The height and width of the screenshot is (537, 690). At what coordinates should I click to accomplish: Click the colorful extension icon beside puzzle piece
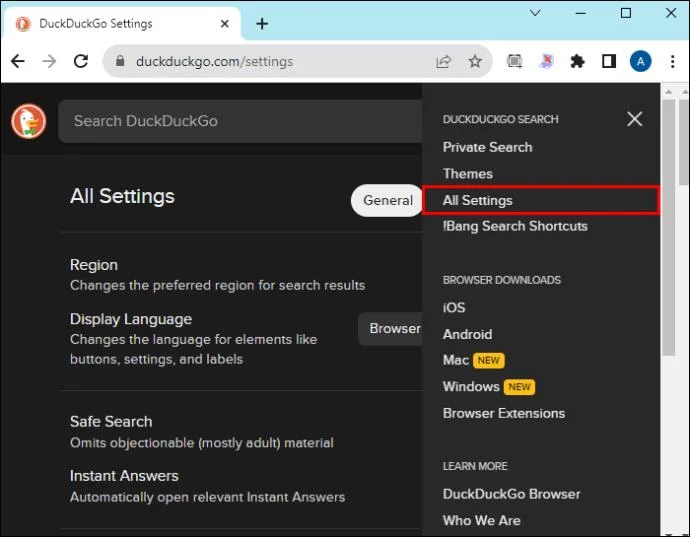tap(546, 61)
